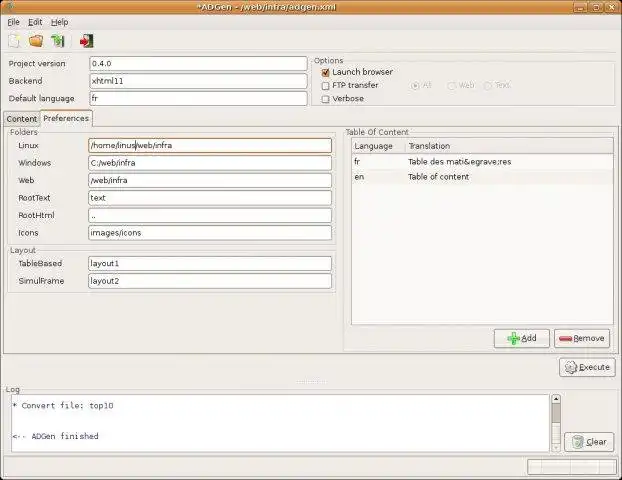Screen dimensions: 622x480
Task: Click the SimulFrame layout field
Action: tap(210, 281)
